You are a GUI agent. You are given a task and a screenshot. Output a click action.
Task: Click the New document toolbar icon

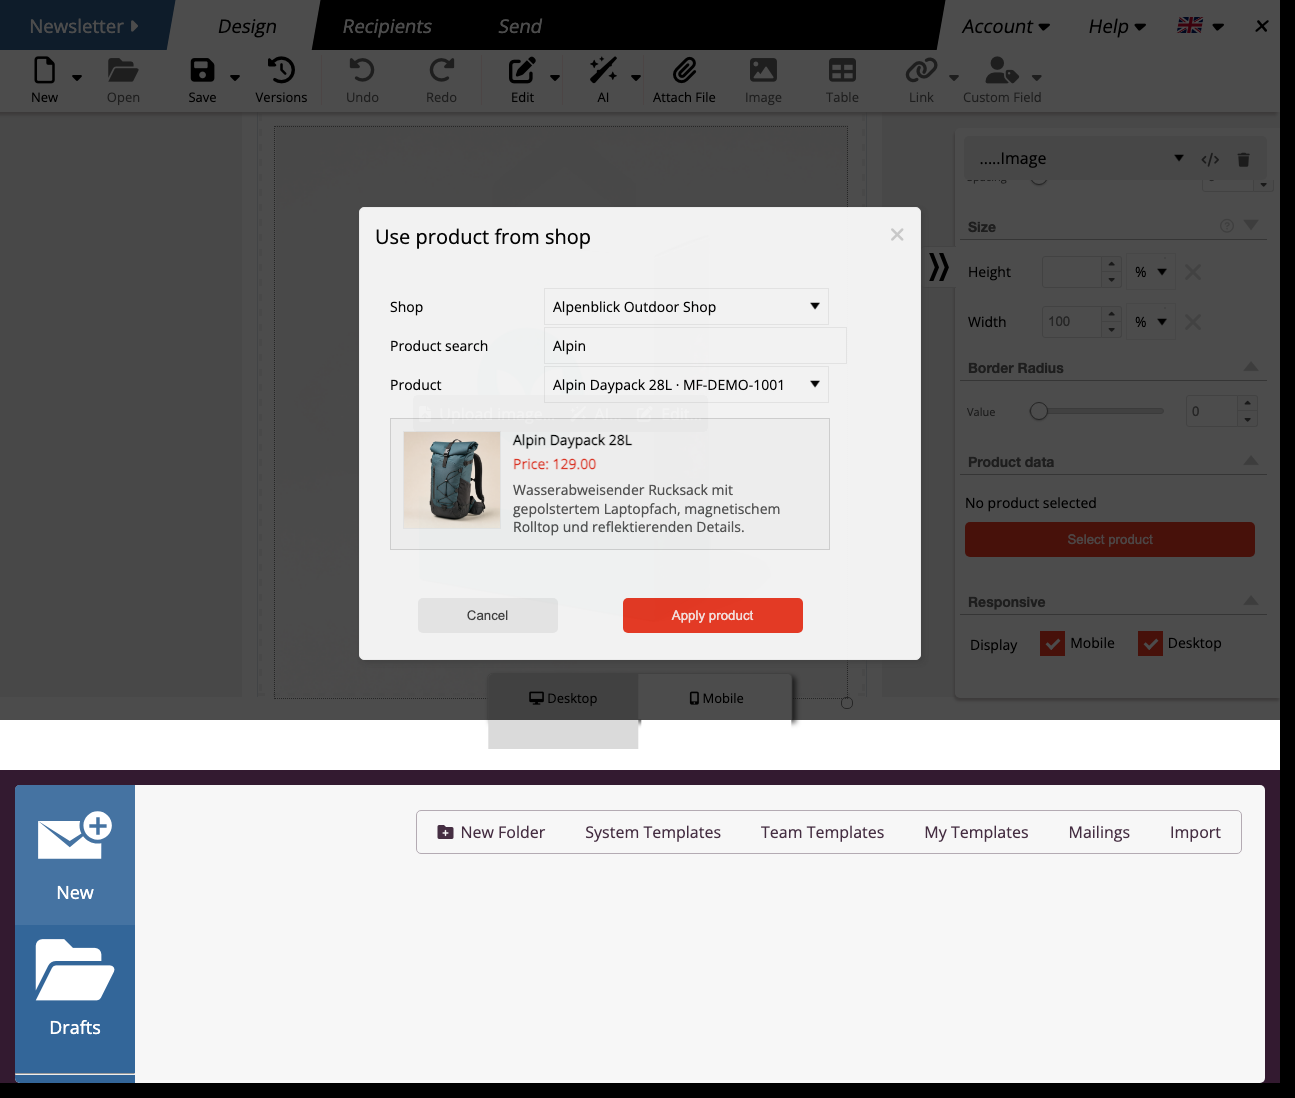point(44,70)
